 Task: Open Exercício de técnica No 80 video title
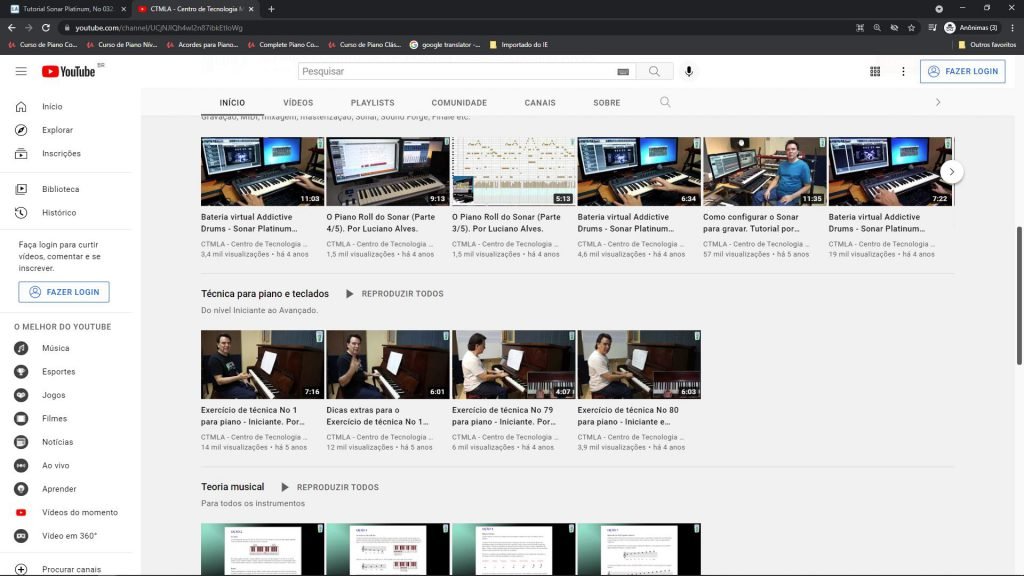click(628, 416)
